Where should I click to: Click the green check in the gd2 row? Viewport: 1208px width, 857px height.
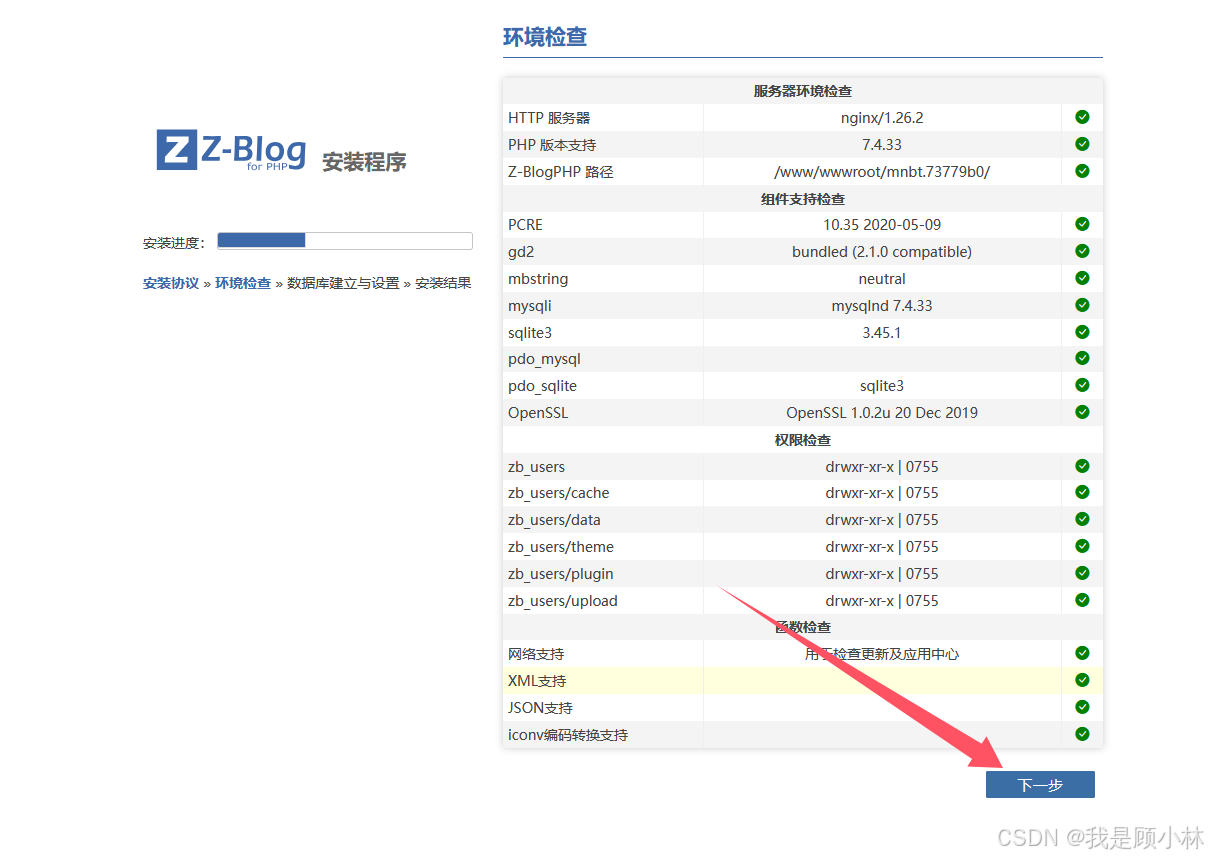(1082, 251)
